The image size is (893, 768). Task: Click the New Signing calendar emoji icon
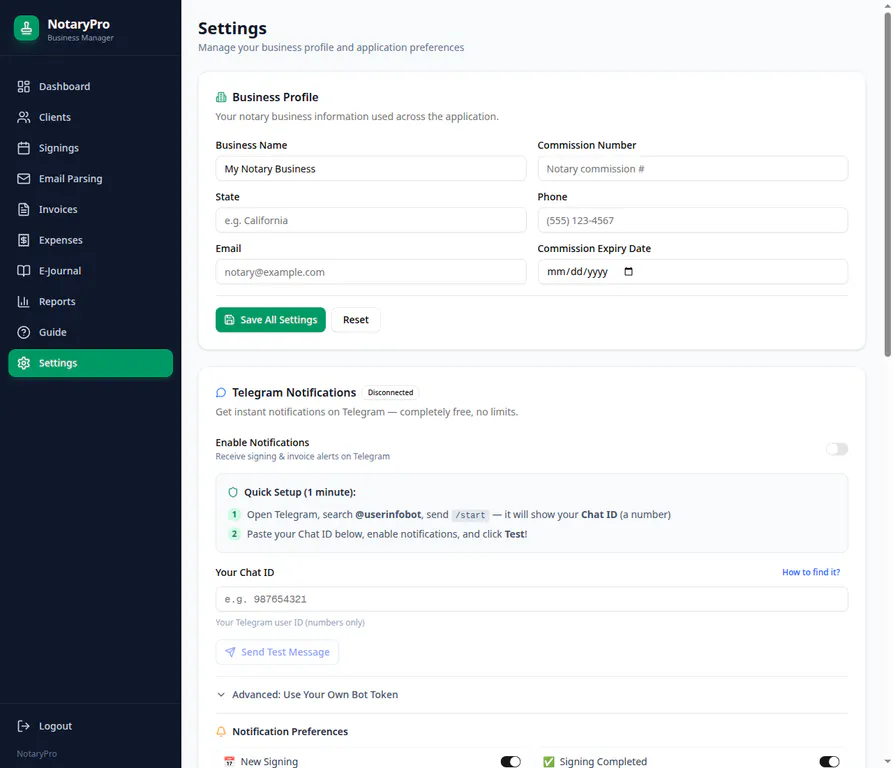[x=229, y=761]
